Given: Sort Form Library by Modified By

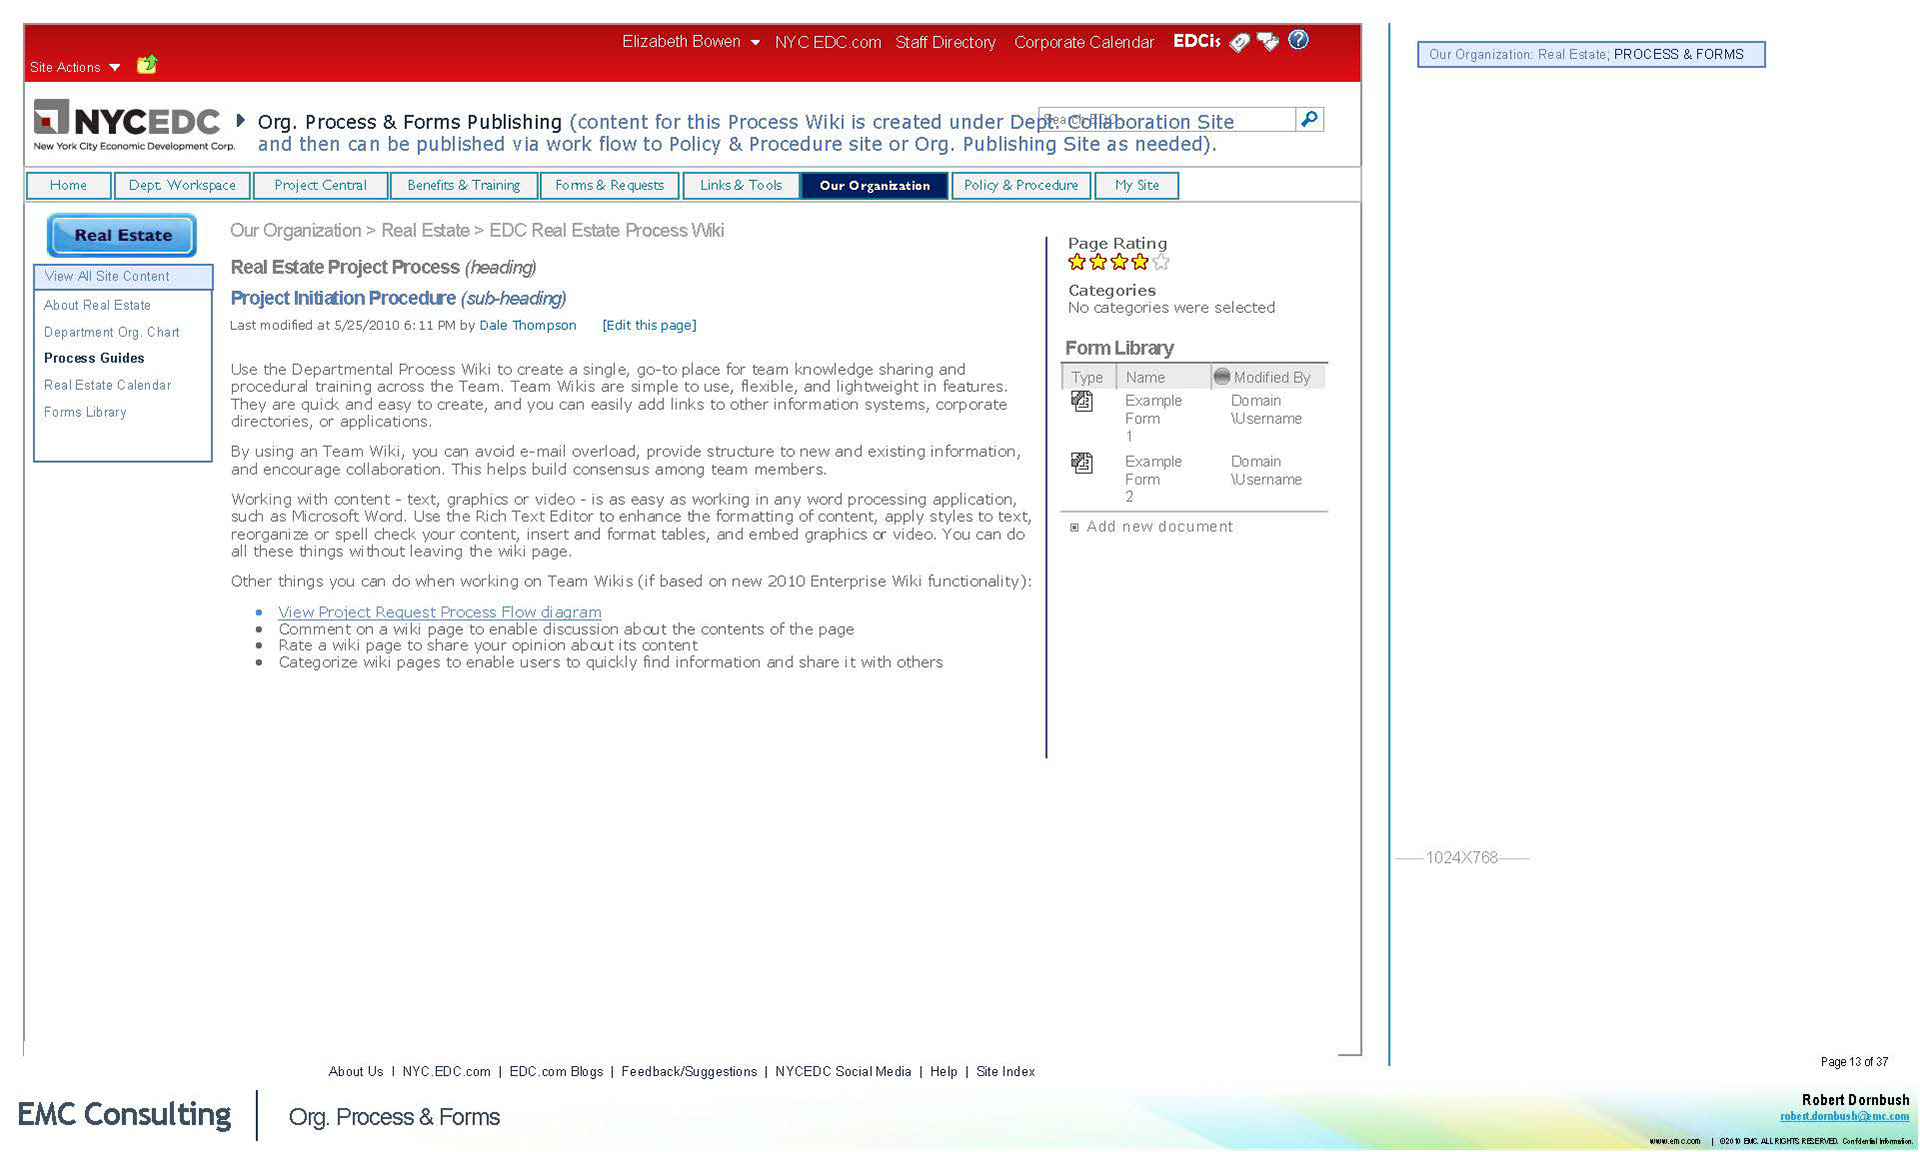Looking at the screenshot, I should point(1270,377).
